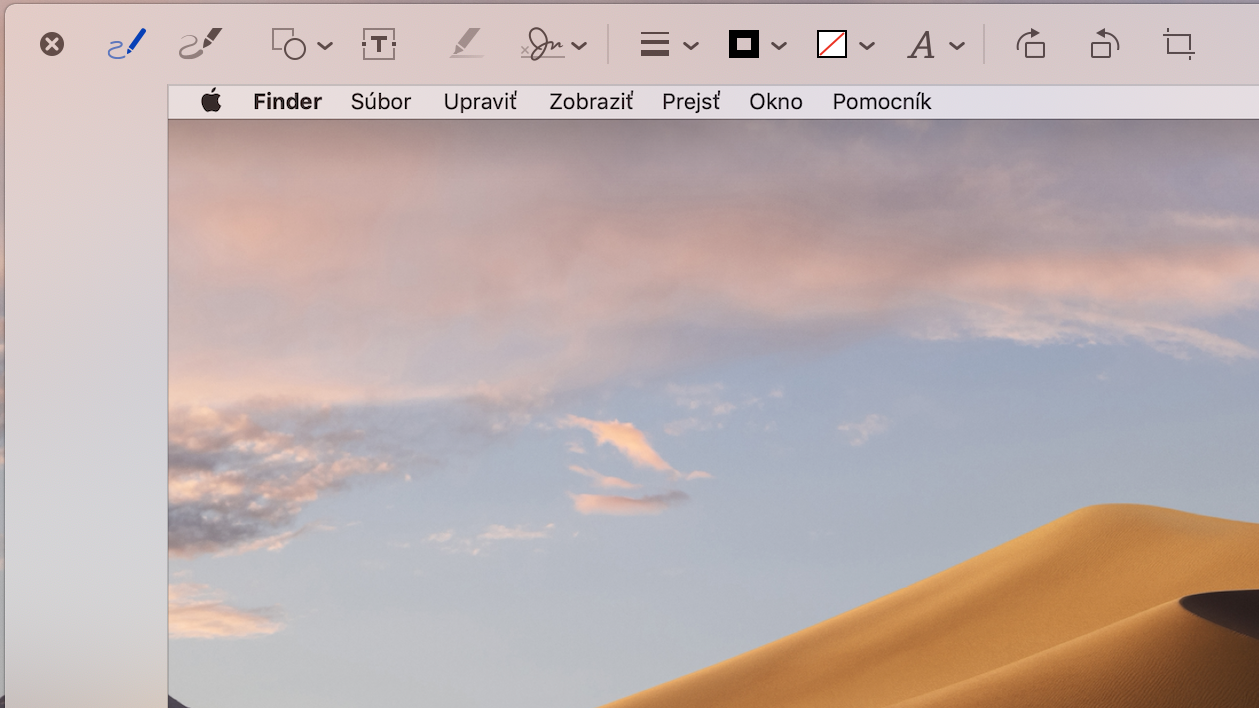The image size is (1259, 708).
Task: Open the Okno menu
Action: [x=776, y=102]
